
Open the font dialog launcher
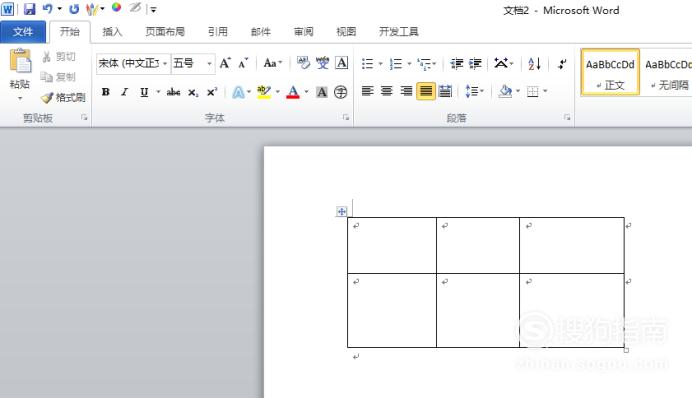point(346,117)
